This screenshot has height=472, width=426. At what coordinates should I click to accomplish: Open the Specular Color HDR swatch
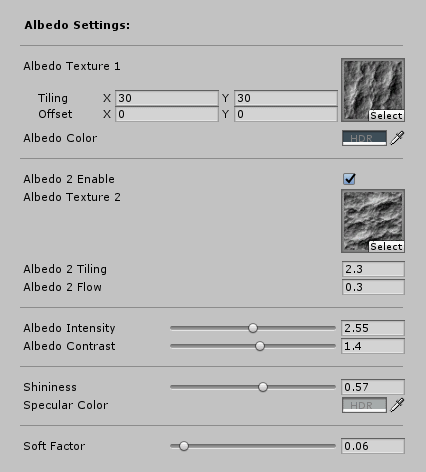(364, 405)
